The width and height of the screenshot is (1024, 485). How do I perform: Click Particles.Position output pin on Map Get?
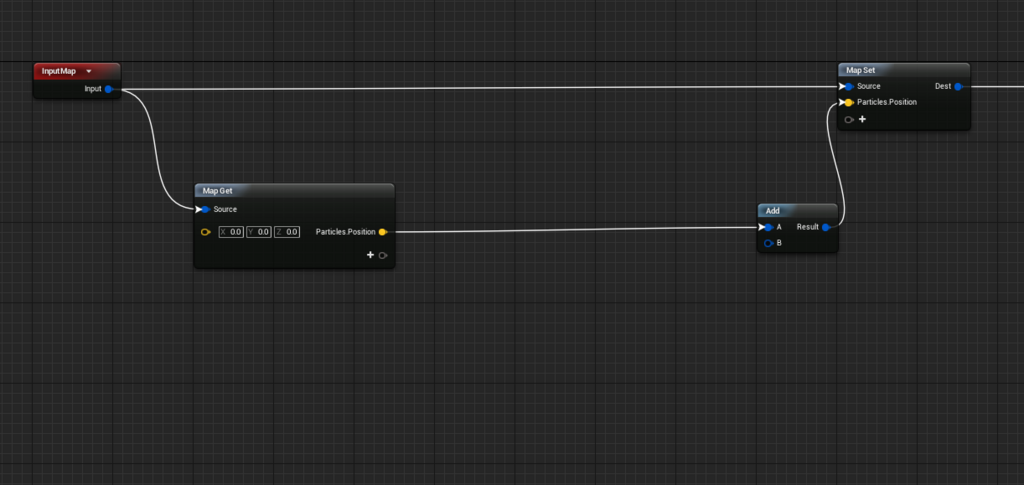[383, 232]
